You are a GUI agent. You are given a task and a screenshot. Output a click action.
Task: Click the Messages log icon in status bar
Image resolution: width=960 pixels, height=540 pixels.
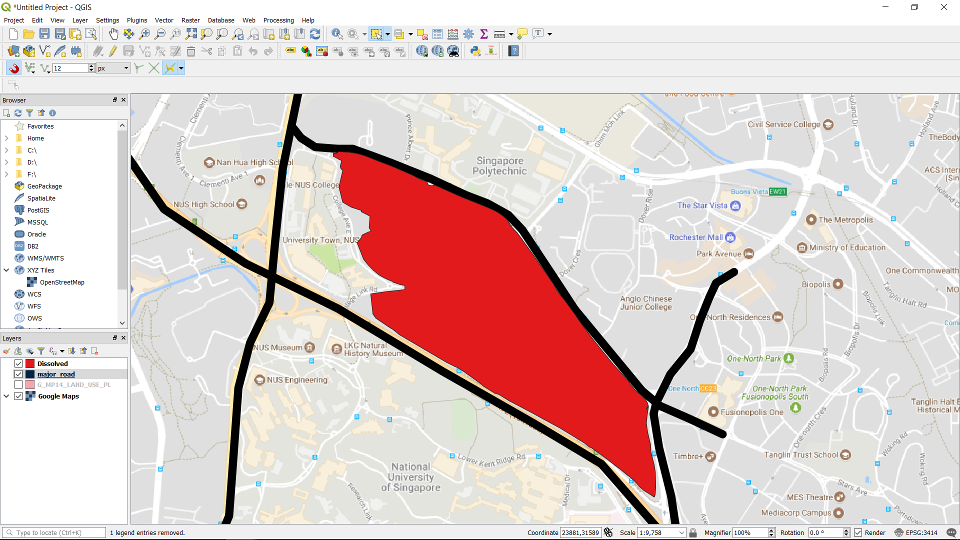coord(951,533)
